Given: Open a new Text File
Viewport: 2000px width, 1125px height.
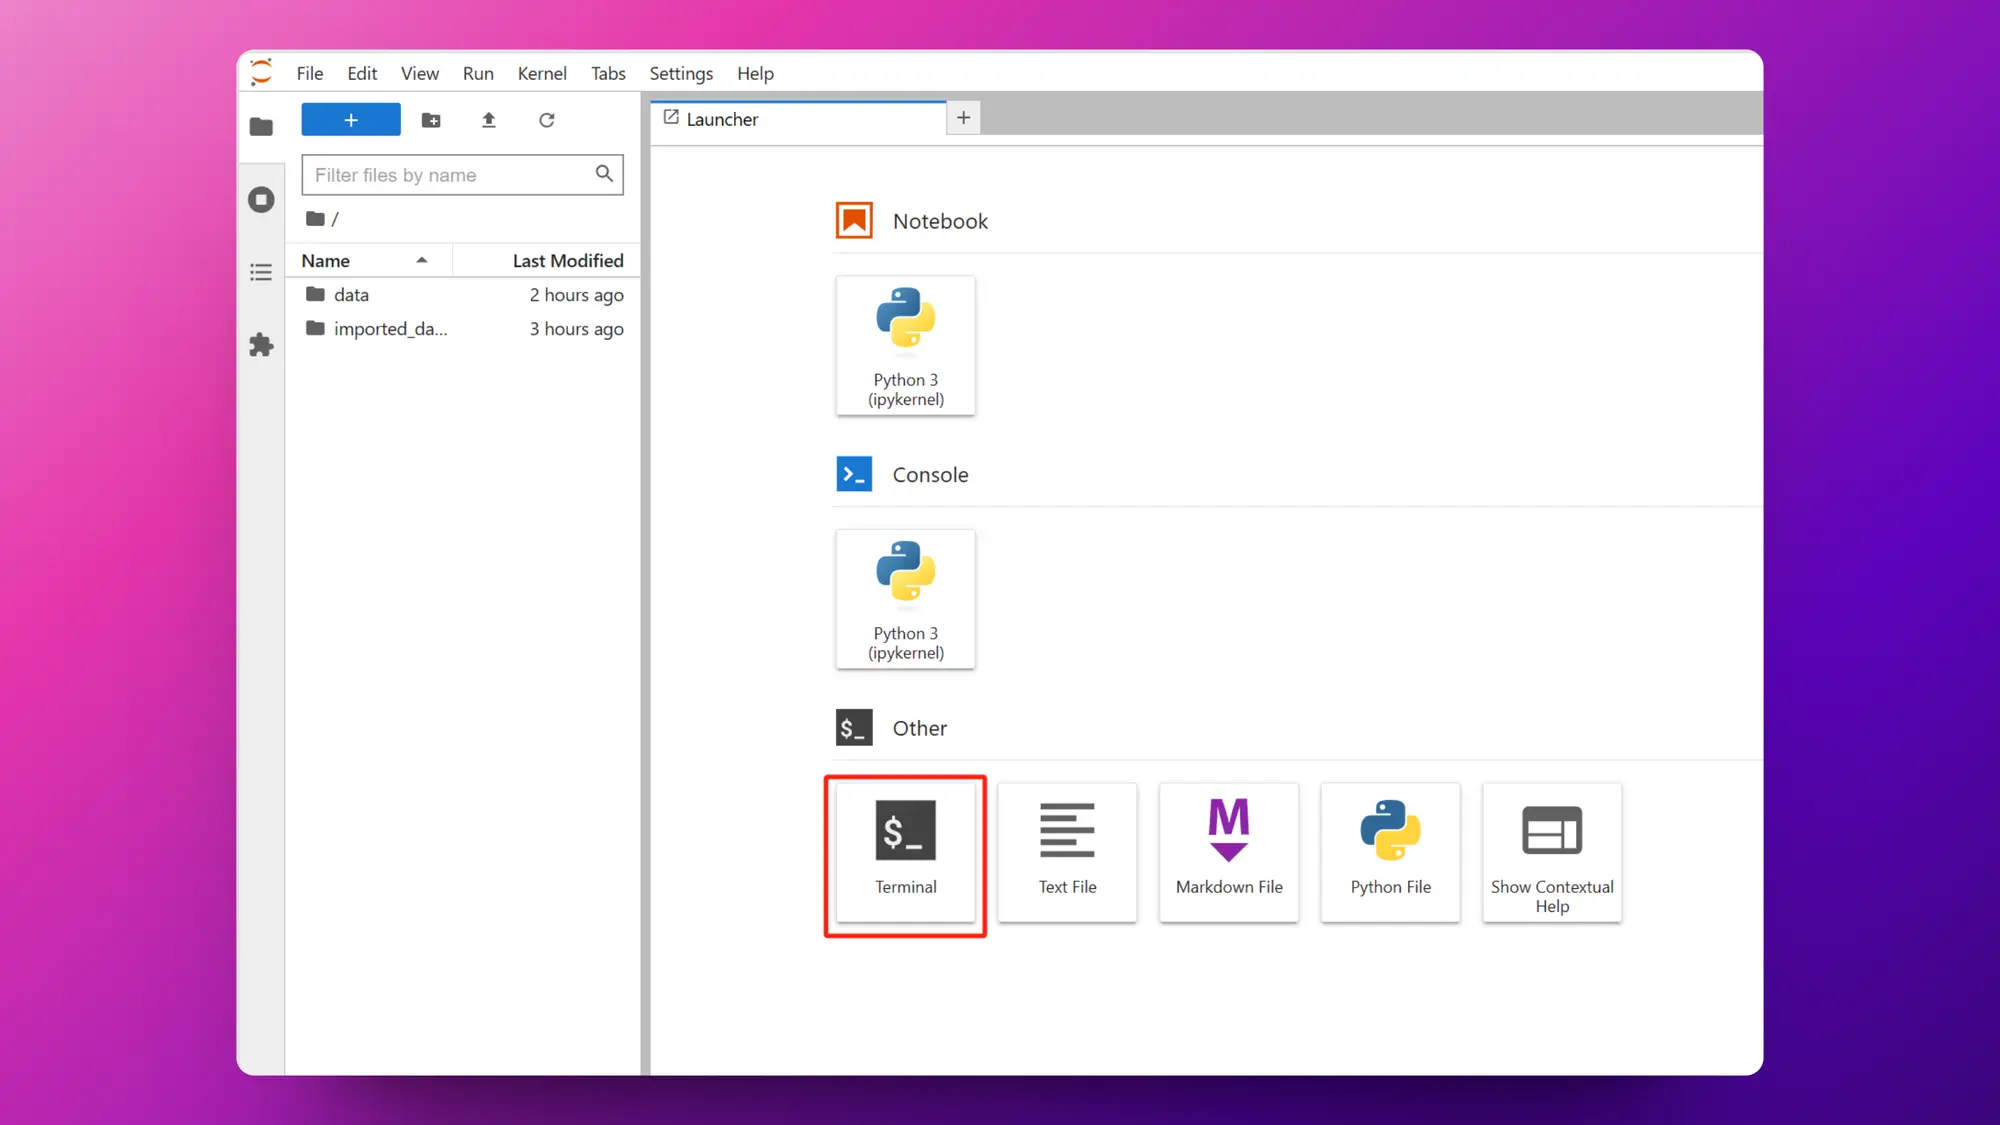Looking at the screenshot, I should click(1066, 850).
